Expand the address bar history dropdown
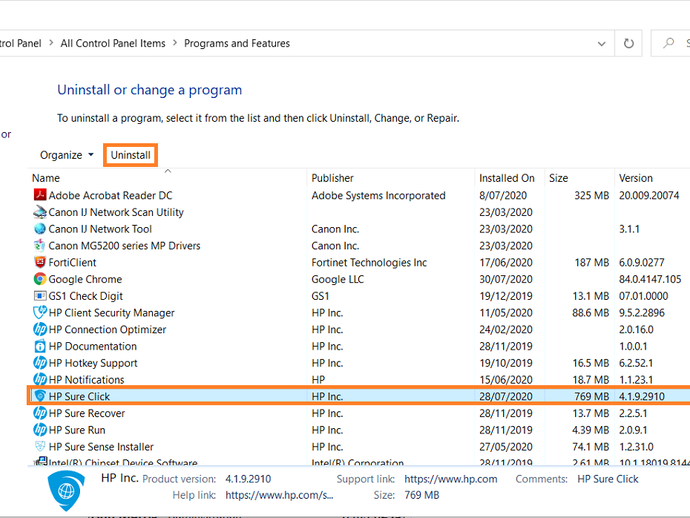Image resolution: width=690 pixels, height=518 pixels. point(601,44)
